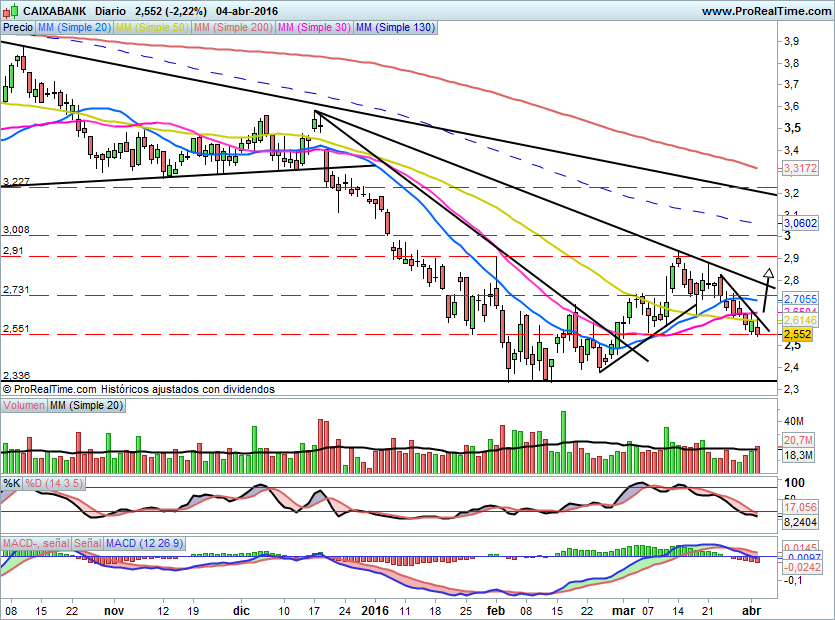Click the 2,7055 MM20 value tag

pyautogui.click(x=800, y=299)
